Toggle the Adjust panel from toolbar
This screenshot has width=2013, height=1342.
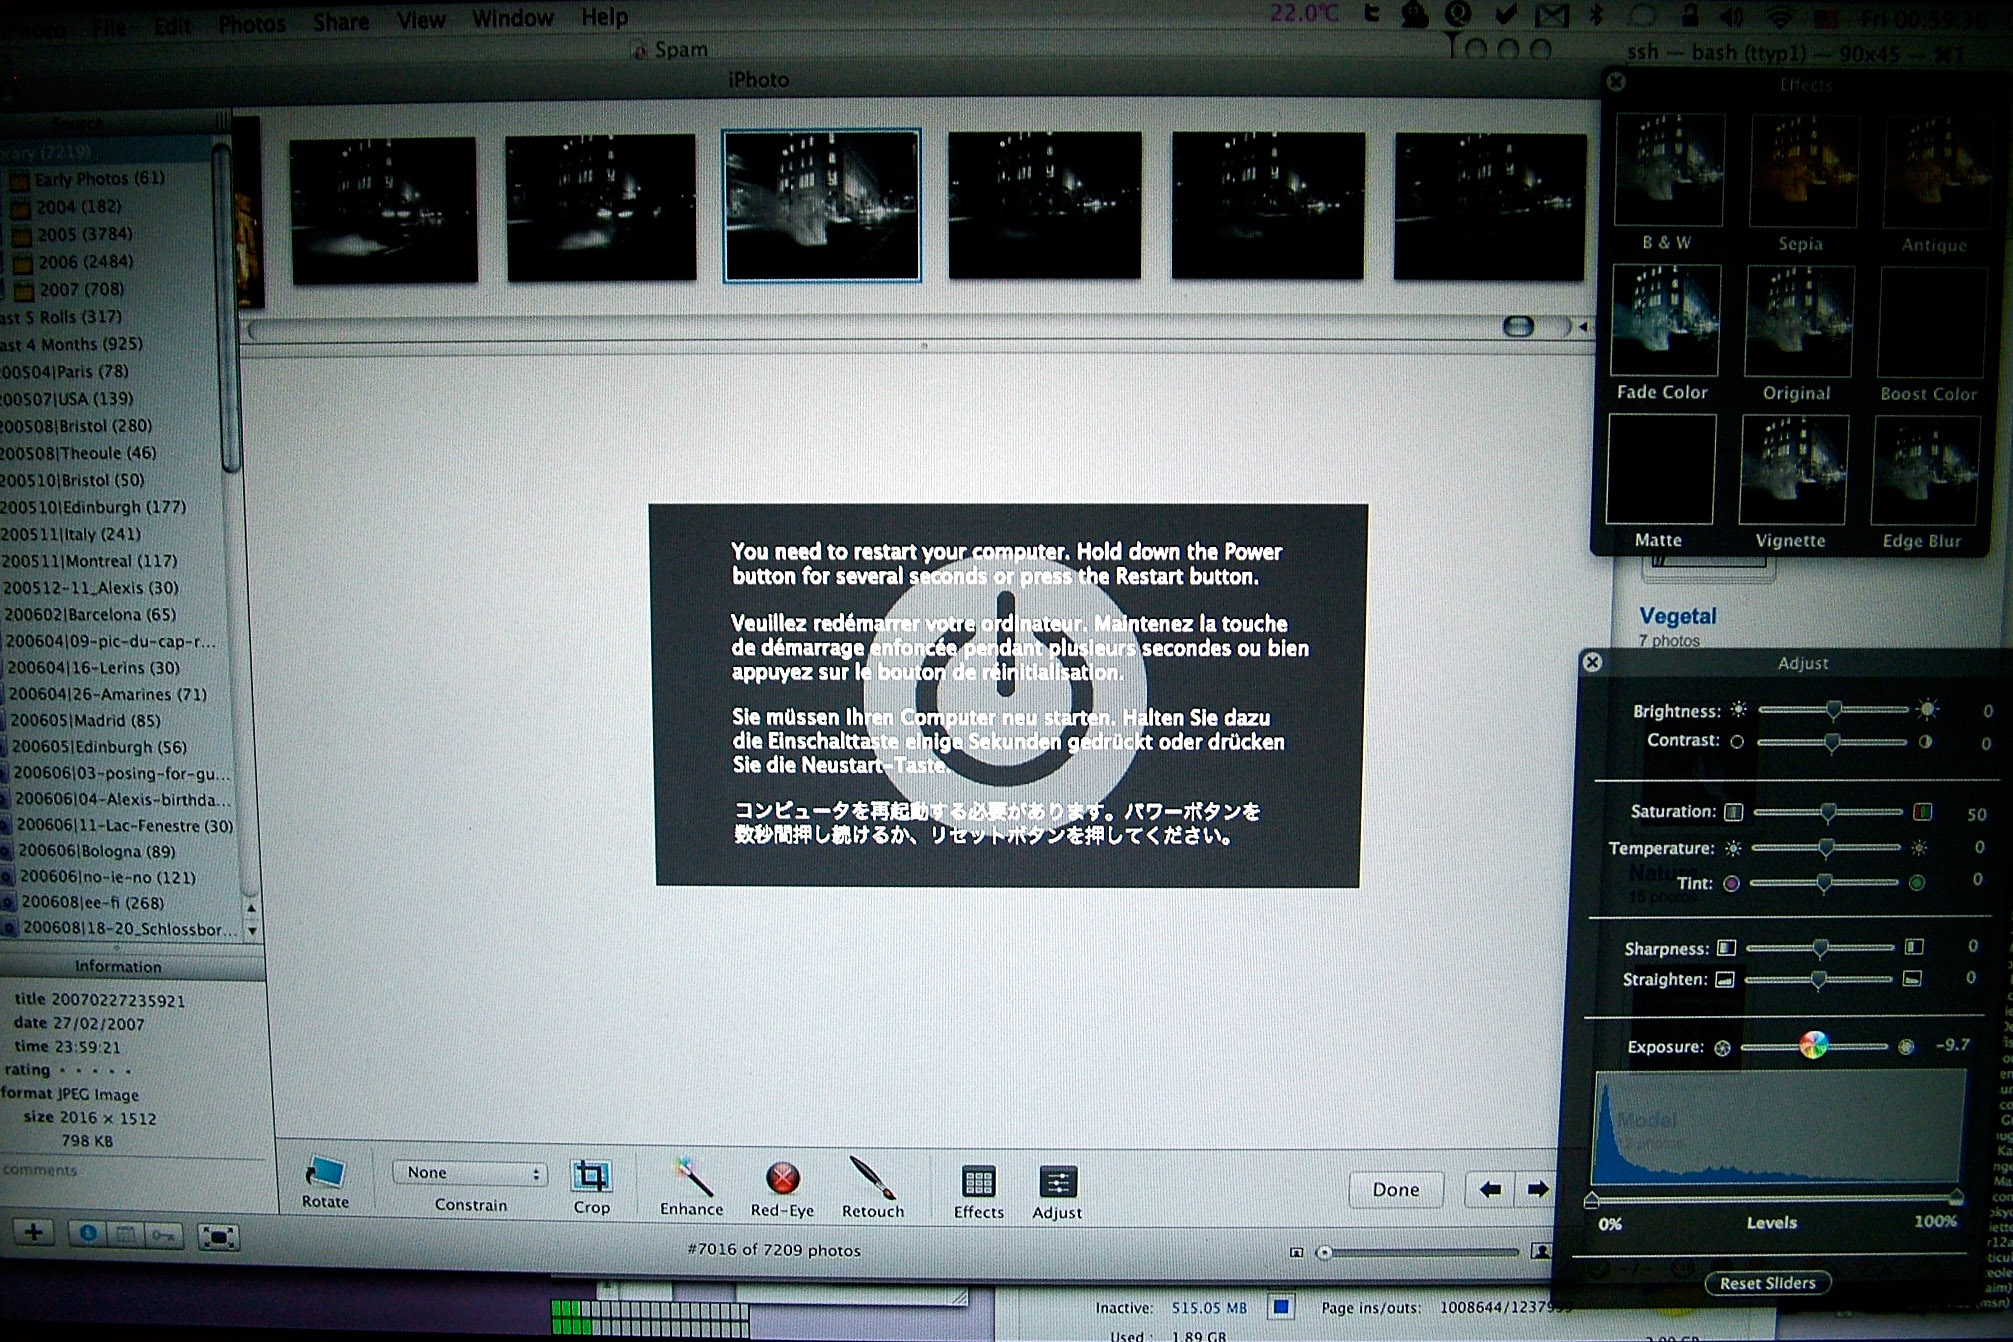pos(1057,1182)
